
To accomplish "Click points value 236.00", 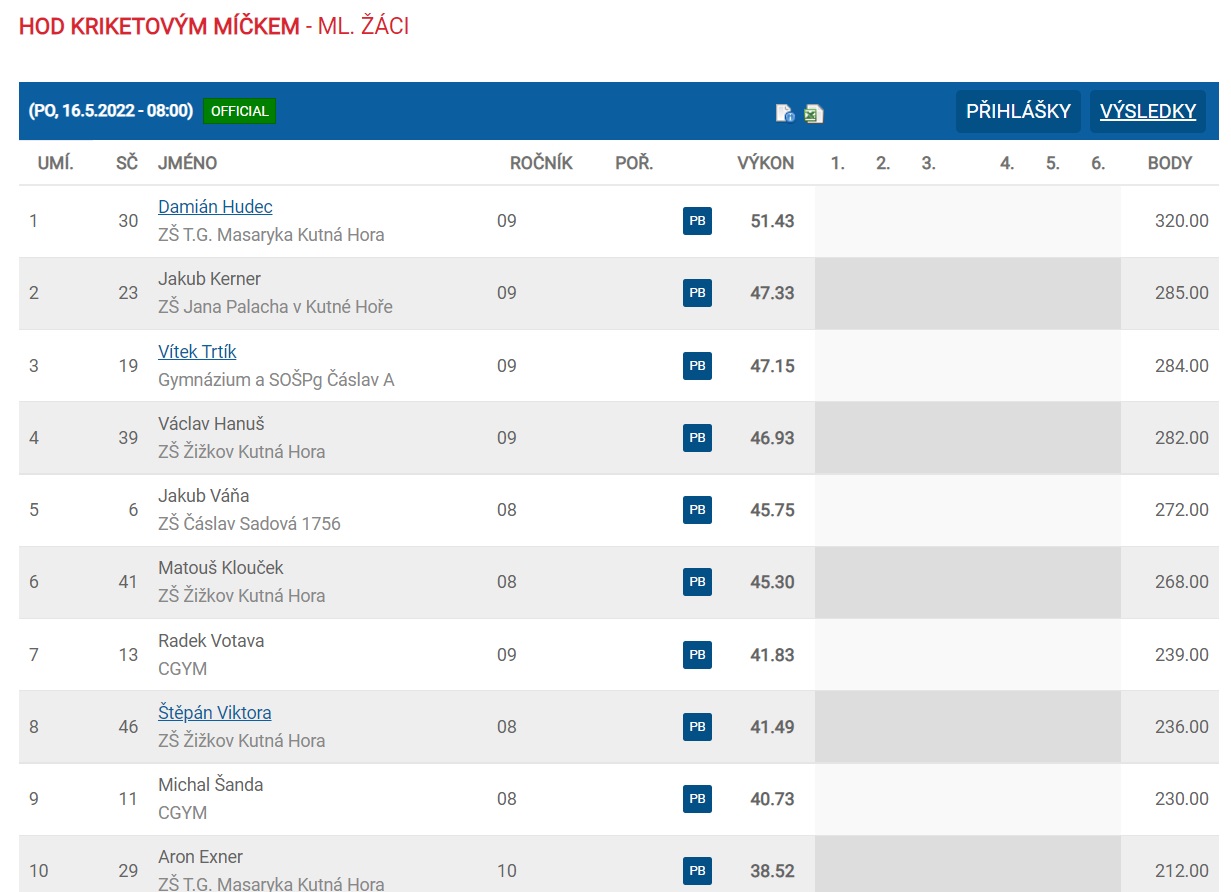I will point(1182,727).
